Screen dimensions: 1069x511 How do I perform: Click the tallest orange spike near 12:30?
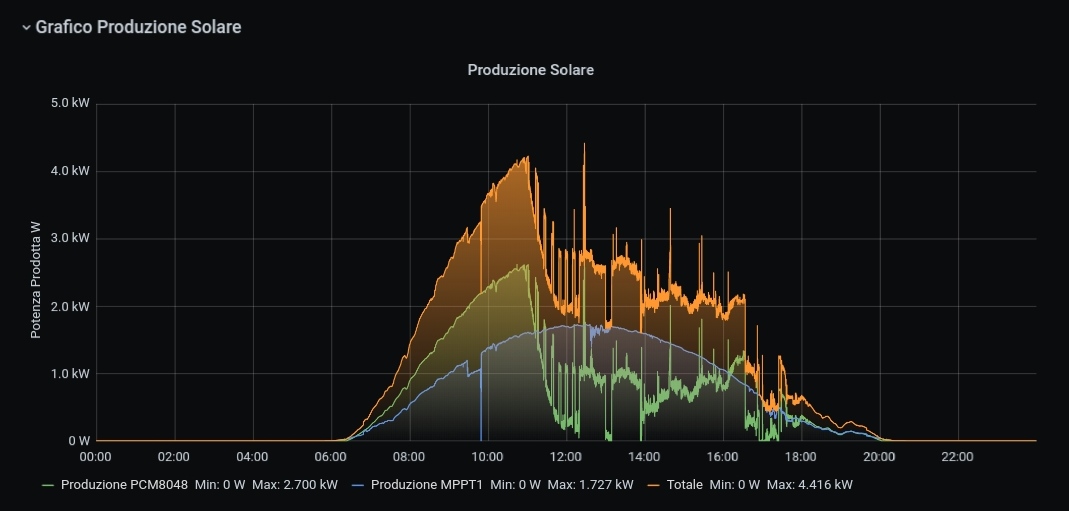[x=584, y=146]
